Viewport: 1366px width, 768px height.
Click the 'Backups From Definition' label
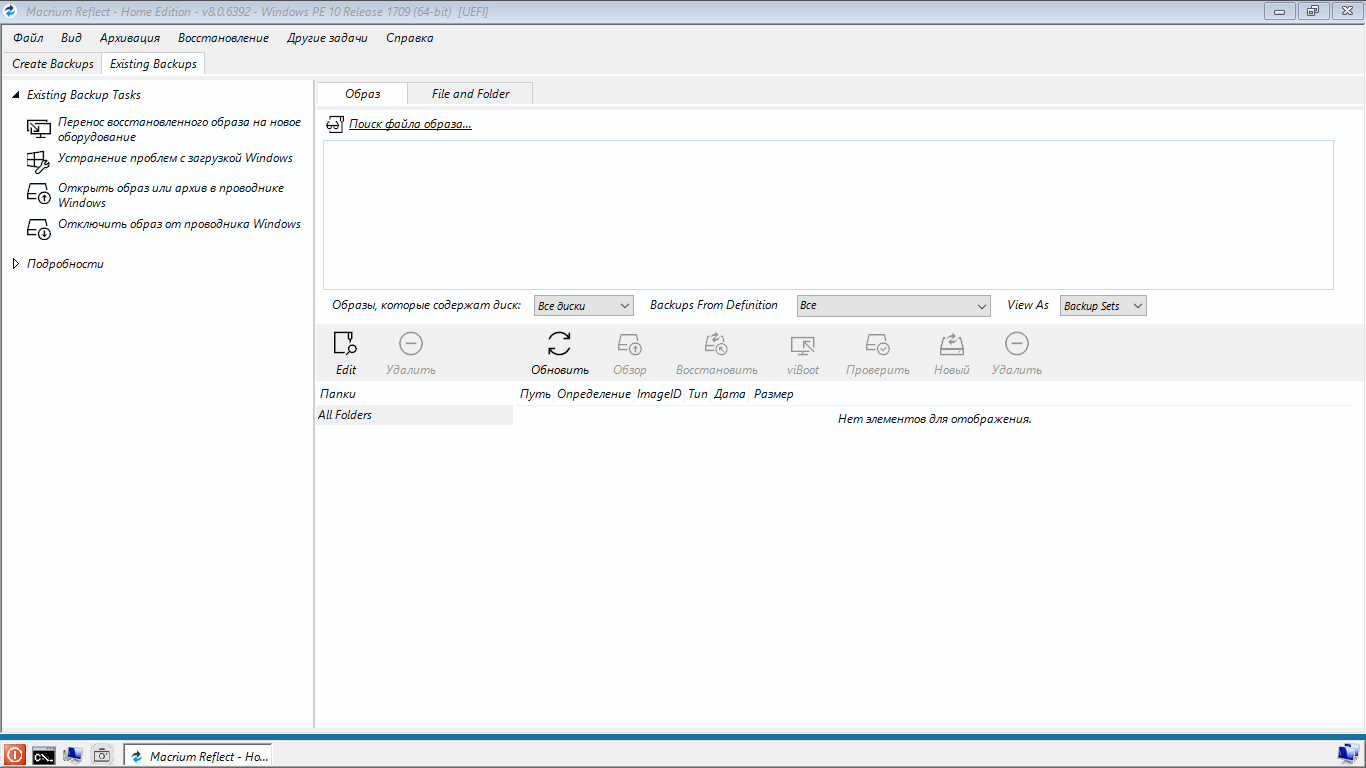[714, 305]
